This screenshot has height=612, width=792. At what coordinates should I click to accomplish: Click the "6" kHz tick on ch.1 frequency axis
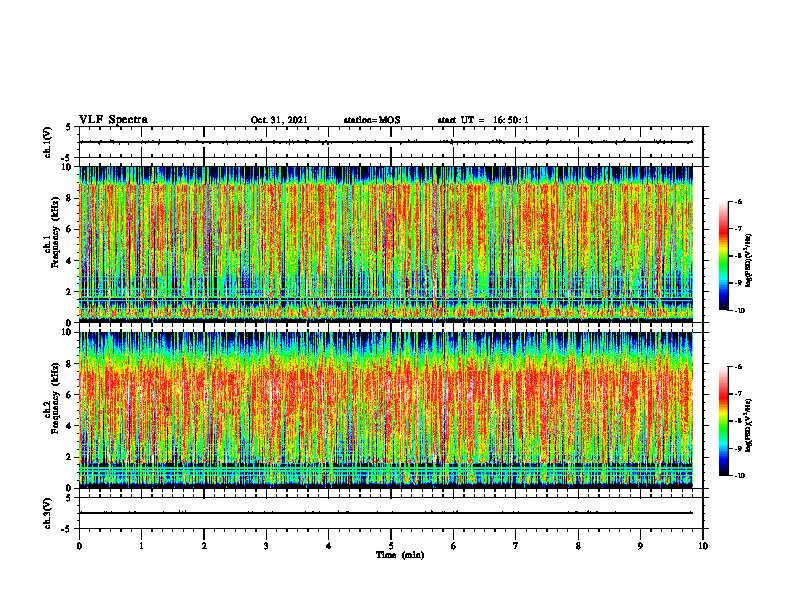[x=70, y=229]
